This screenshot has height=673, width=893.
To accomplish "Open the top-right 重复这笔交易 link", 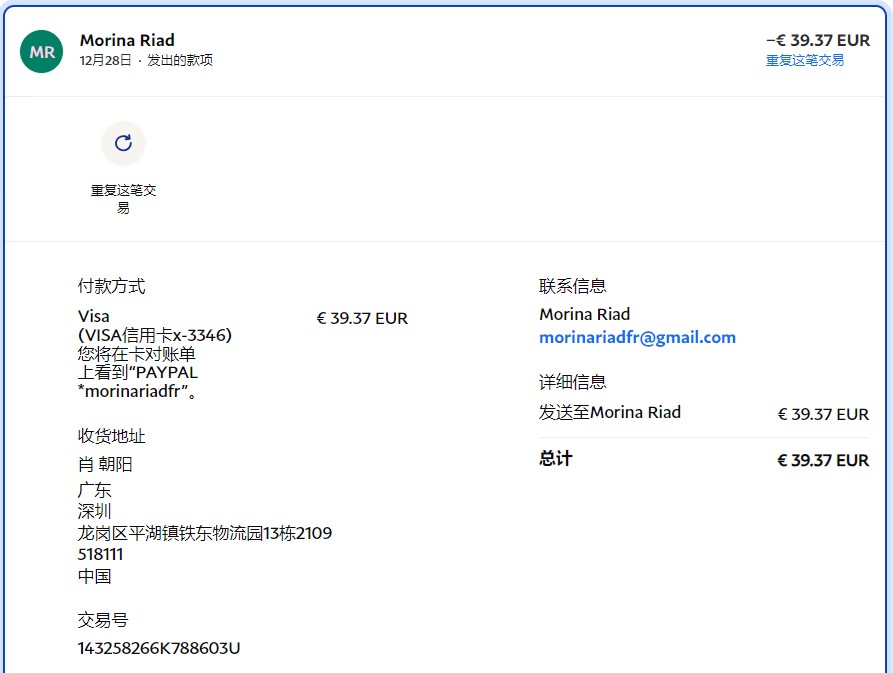I will [x=804, y=60].
